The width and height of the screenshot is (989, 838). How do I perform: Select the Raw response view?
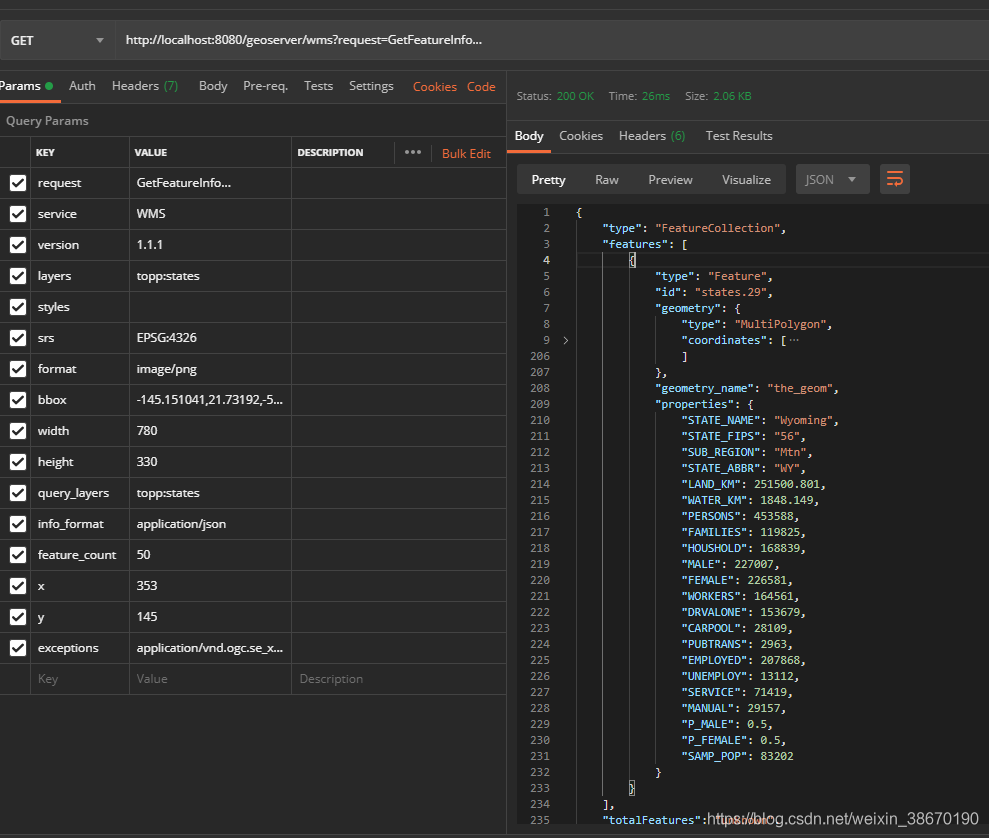(x=606, y=180)
